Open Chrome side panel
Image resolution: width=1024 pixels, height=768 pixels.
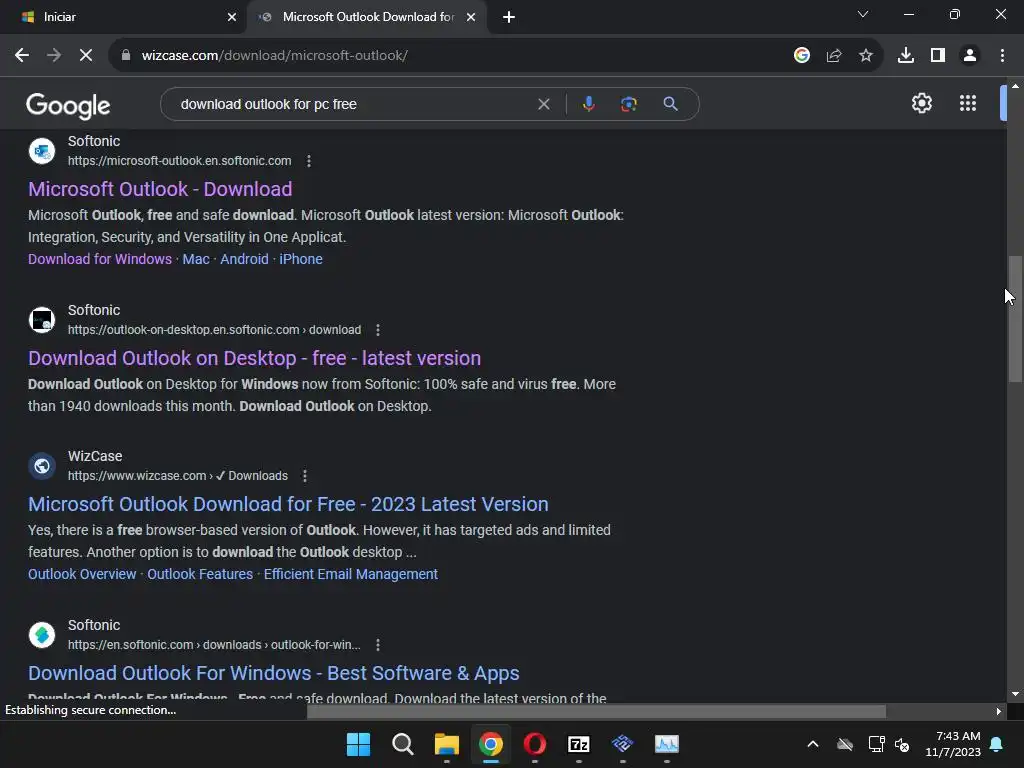coord(938,56)
